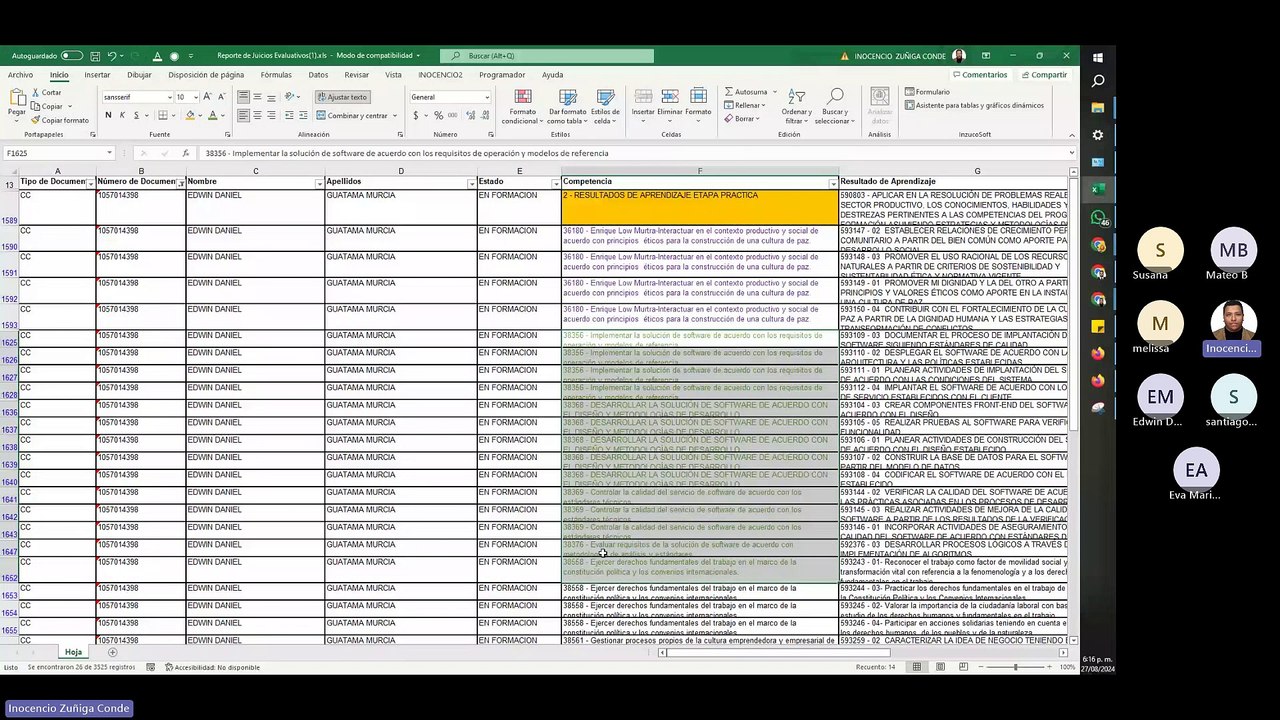This screenshot has width=1280, height=720.
Task: Open Estilos de celda gallery
Action: pos(605,106)
